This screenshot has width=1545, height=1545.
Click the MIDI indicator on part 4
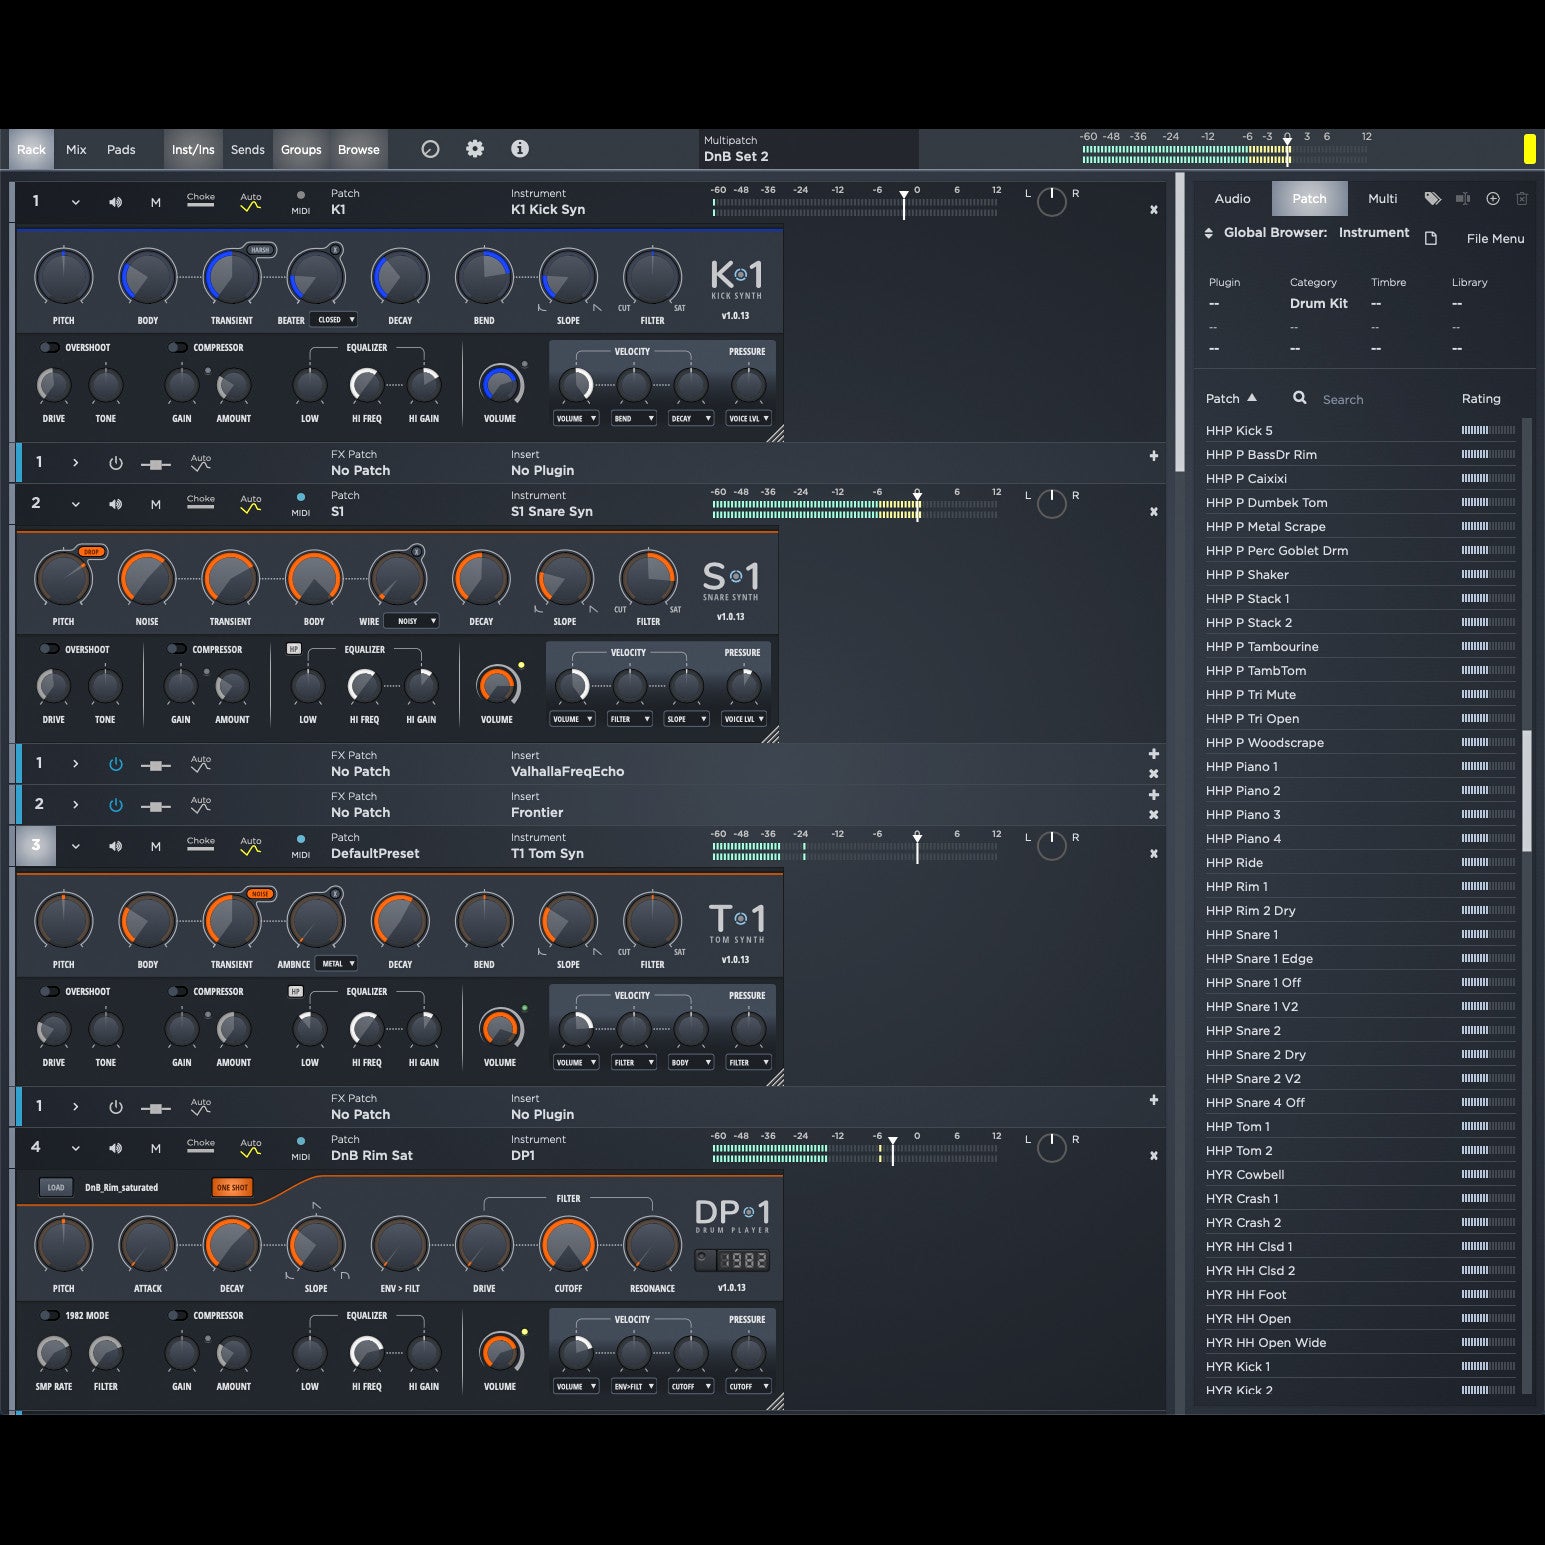(301, 1147)
